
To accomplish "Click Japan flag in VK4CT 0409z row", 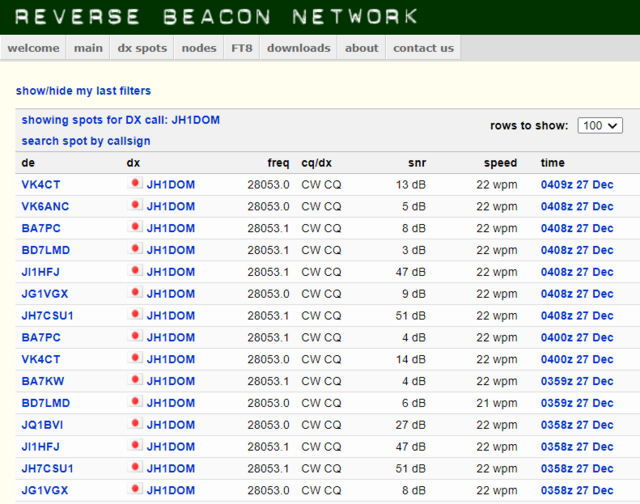I will (x=134, y=183).
